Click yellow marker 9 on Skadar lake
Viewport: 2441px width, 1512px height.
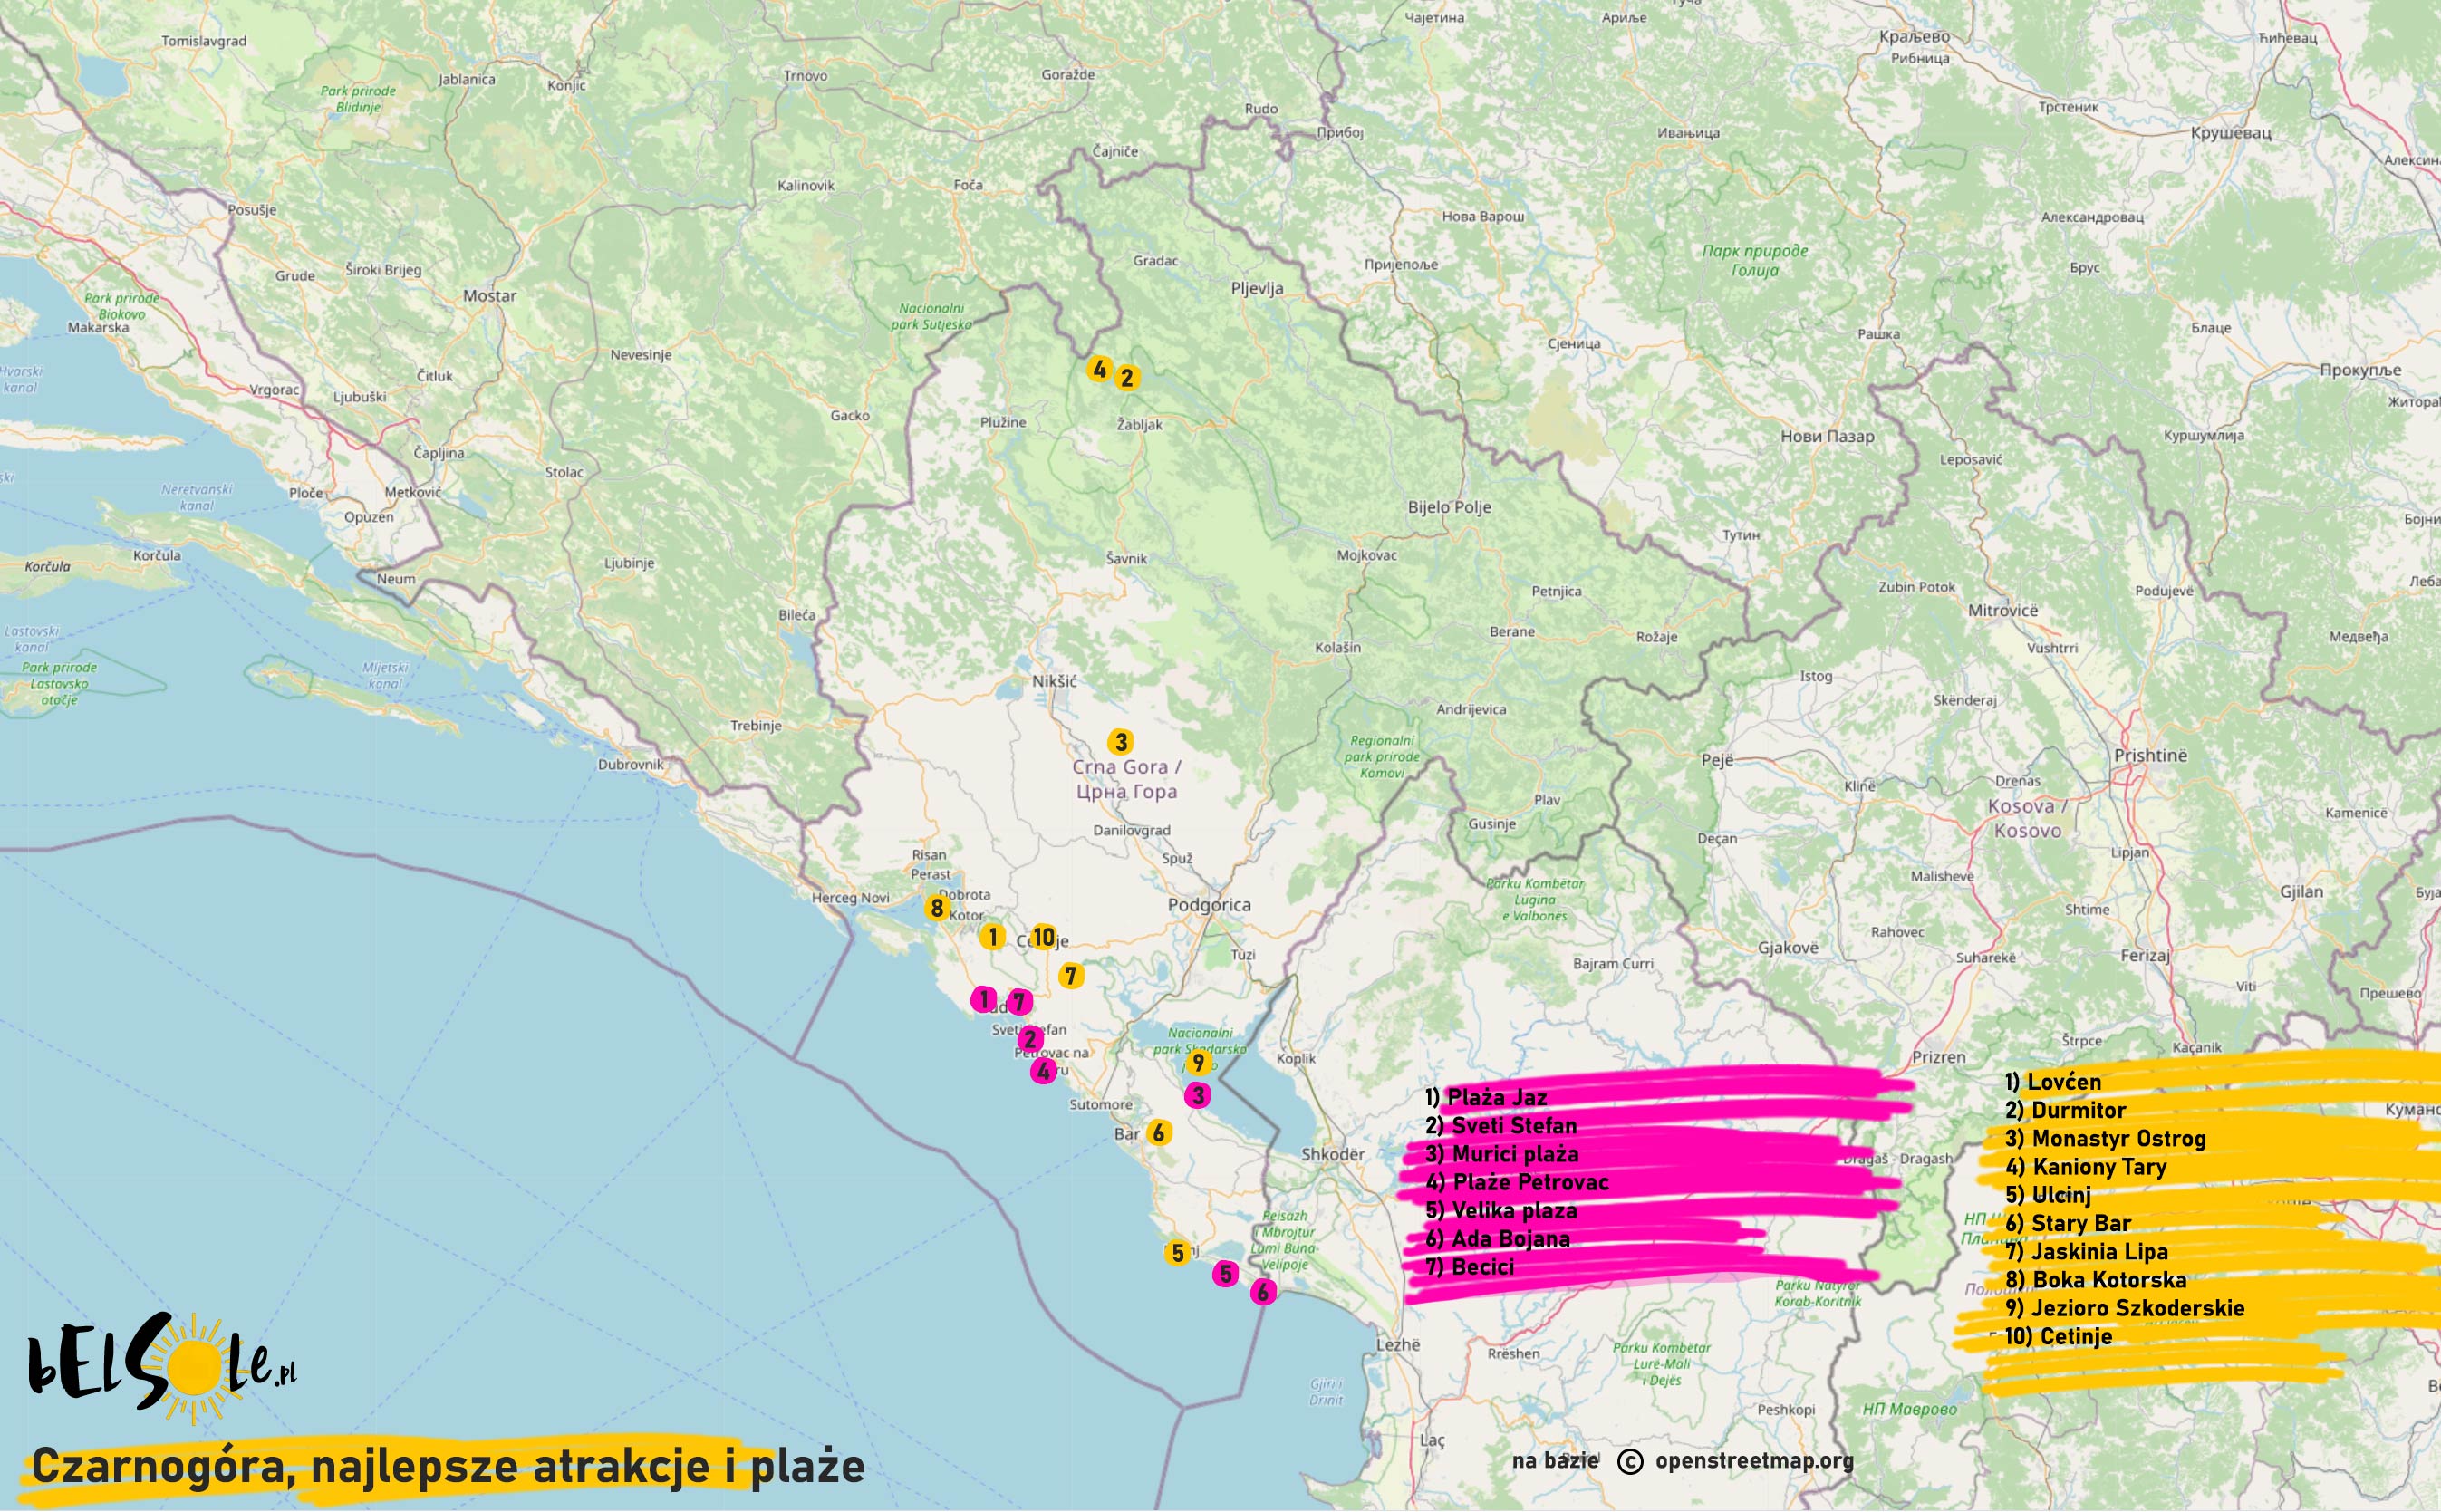1198,1062
